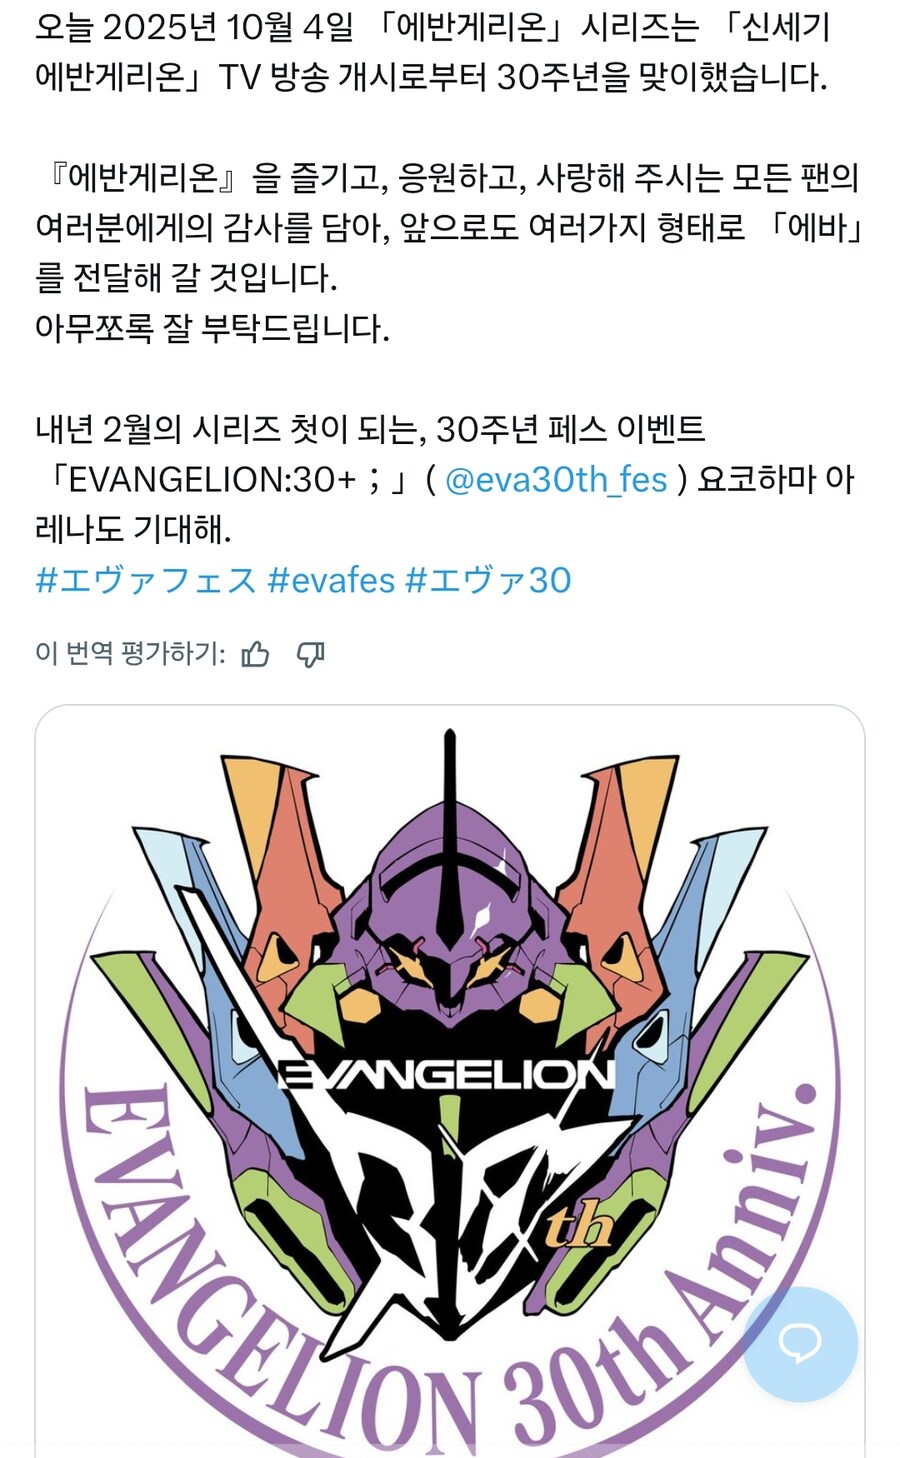900x1458 pixels.
Task: Rate the translation with thumbs down
Action: 311,654
